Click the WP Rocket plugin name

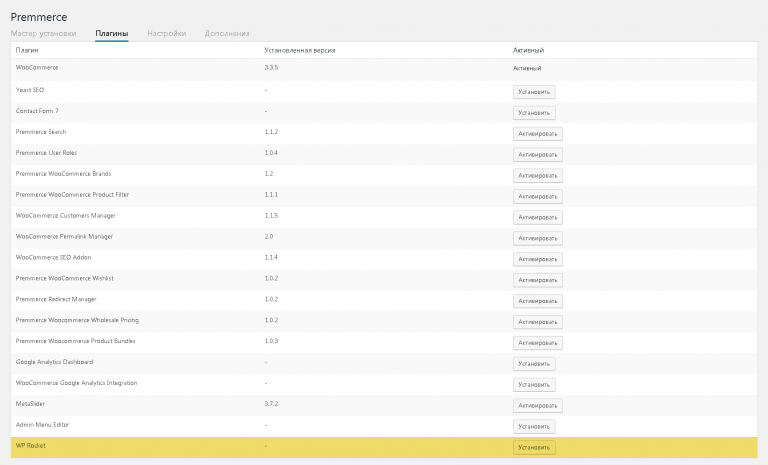pos(30,446)
